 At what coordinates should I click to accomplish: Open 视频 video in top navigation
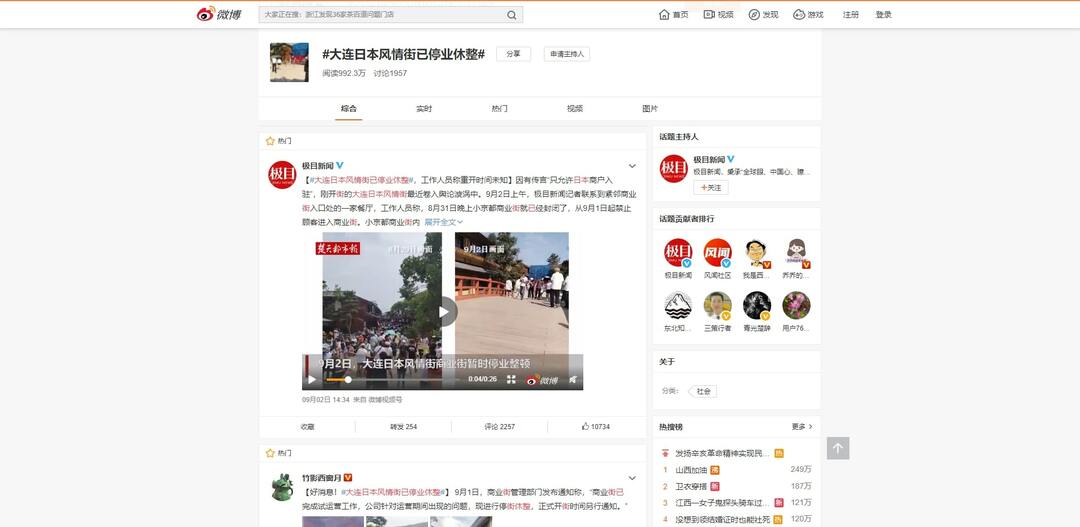tap(718, 14)
